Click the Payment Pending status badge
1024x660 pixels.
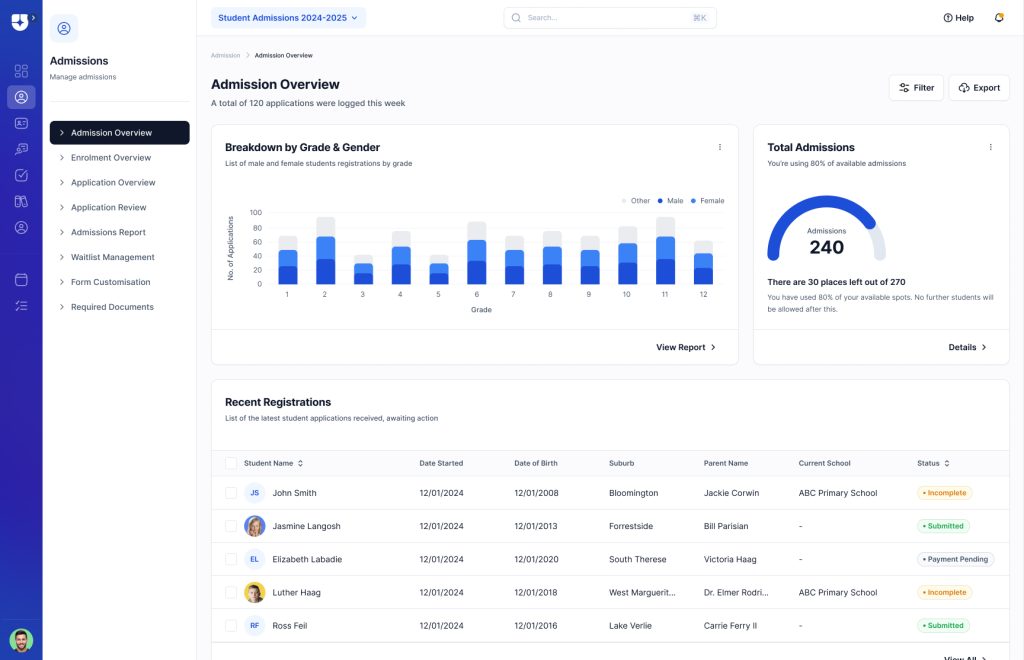(955, 559)
